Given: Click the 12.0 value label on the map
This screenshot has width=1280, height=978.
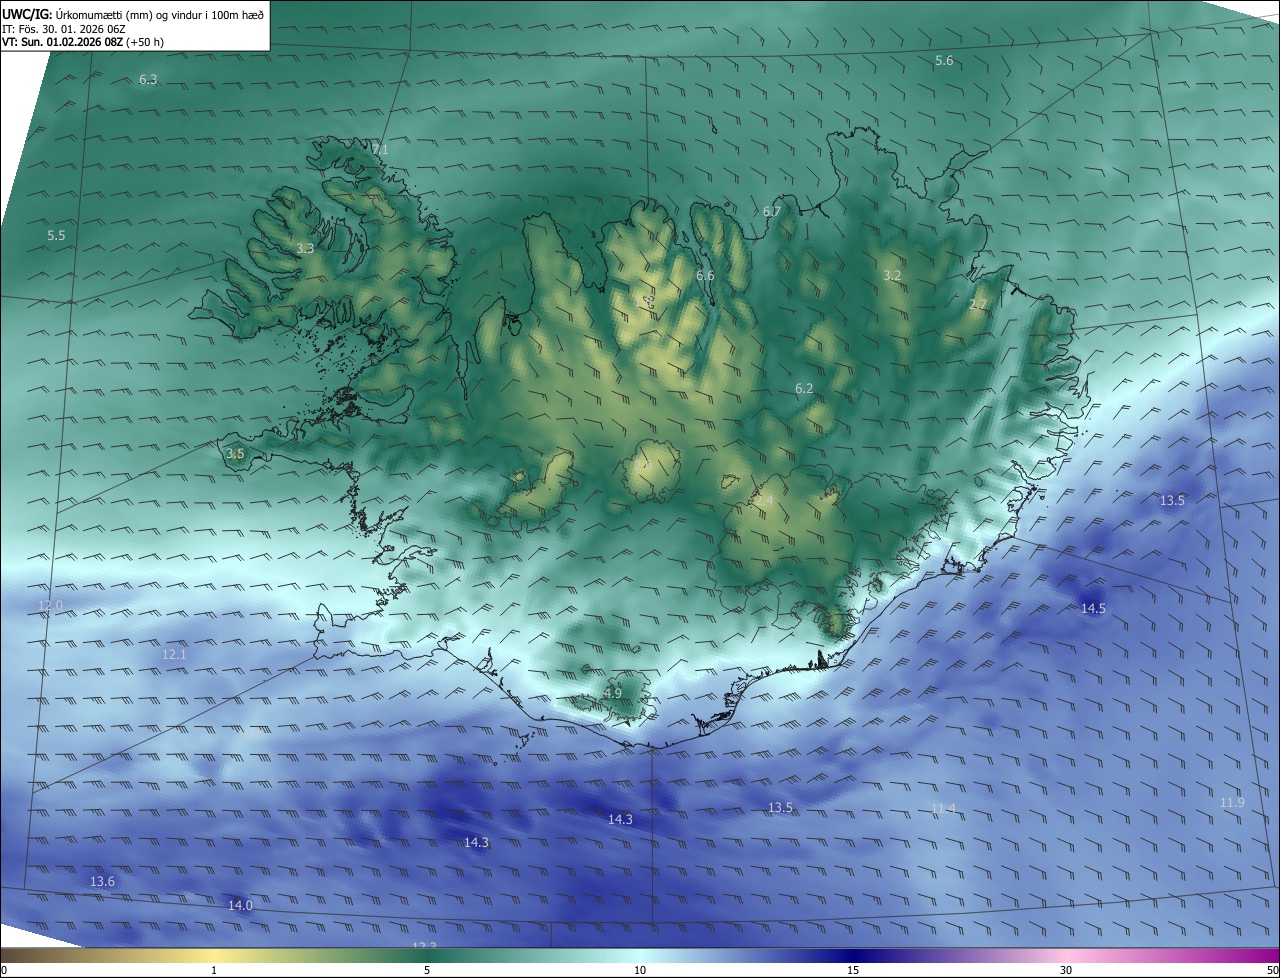Looking at the screenshot, I should pyautogui.click(x=50, y=605).
